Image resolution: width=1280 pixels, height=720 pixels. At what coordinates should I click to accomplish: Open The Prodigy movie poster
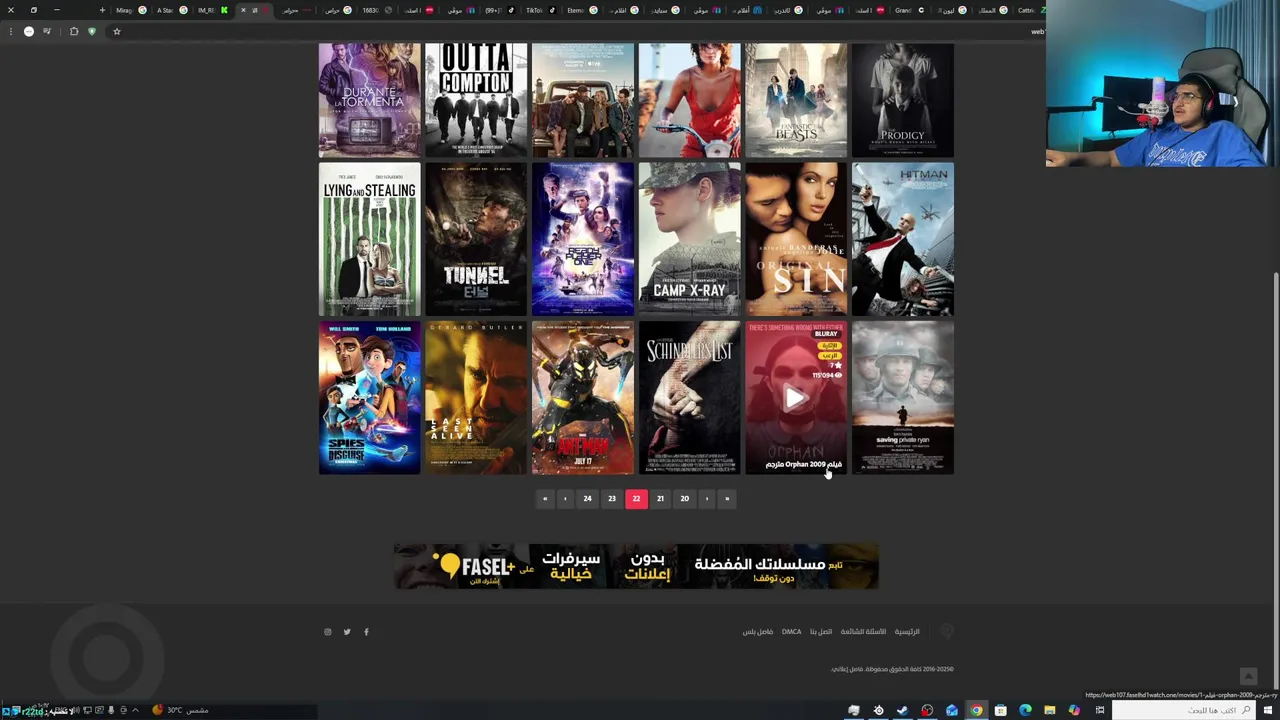pyautogui.click(x=902, y=100)
